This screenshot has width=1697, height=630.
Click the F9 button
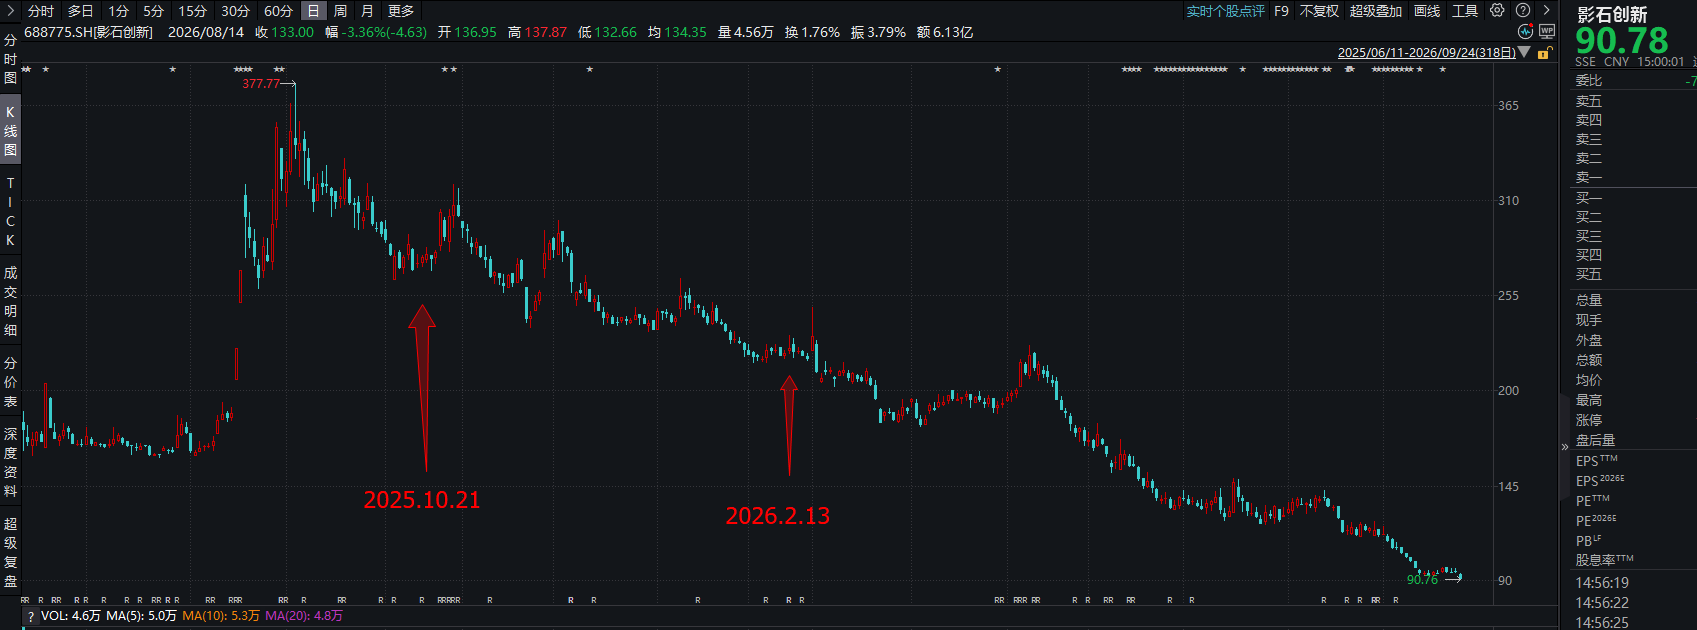1281,11
